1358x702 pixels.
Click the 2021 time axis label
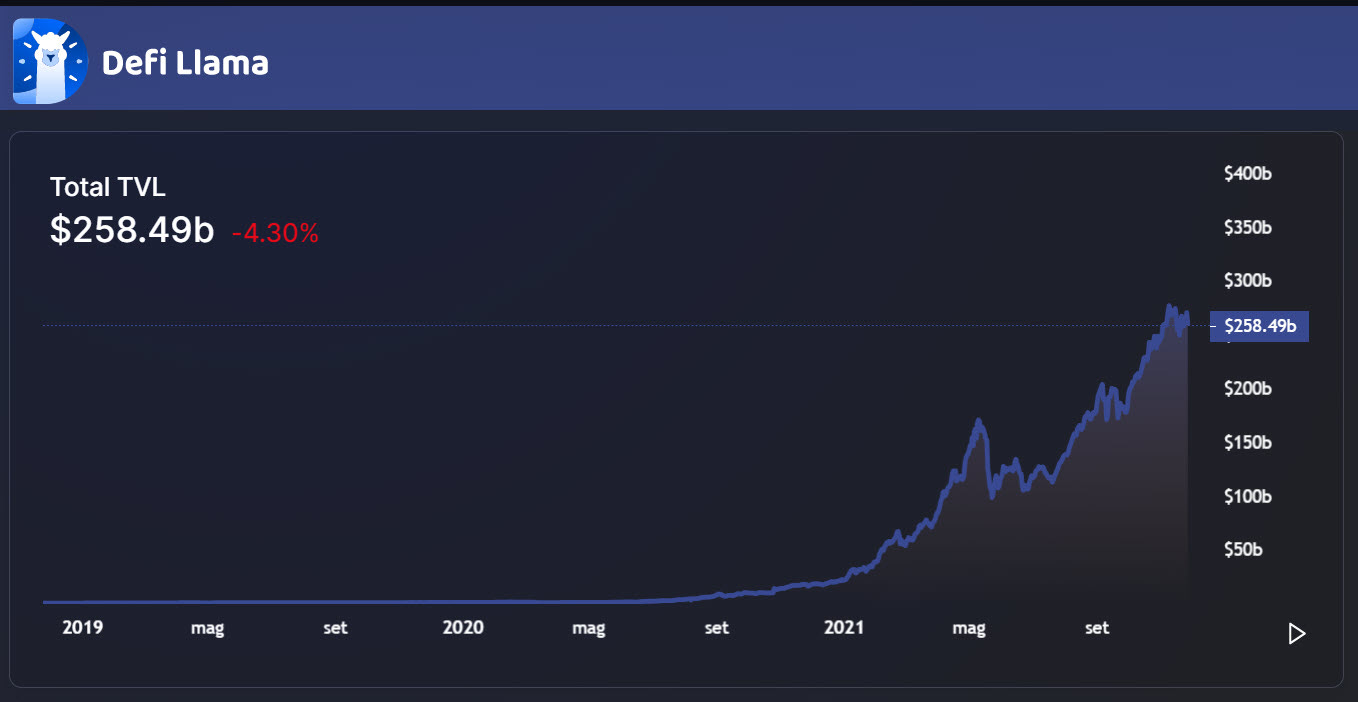(x=844, y=627)
